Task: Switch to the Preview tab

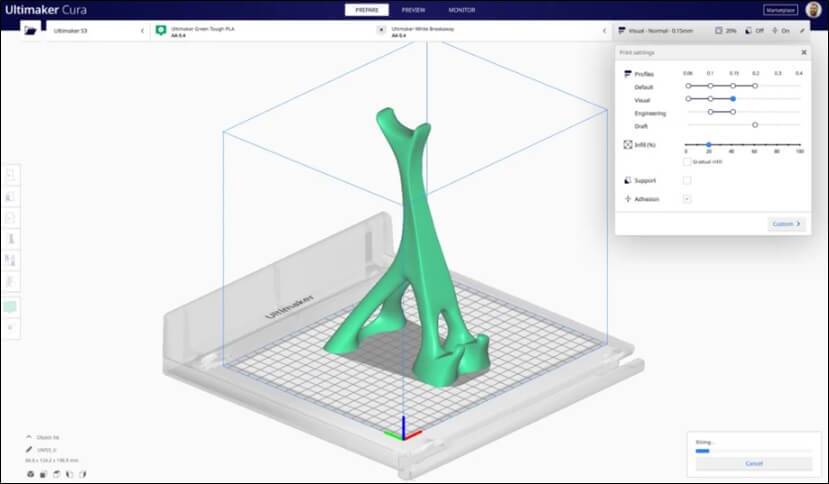Action: [413, 10]
